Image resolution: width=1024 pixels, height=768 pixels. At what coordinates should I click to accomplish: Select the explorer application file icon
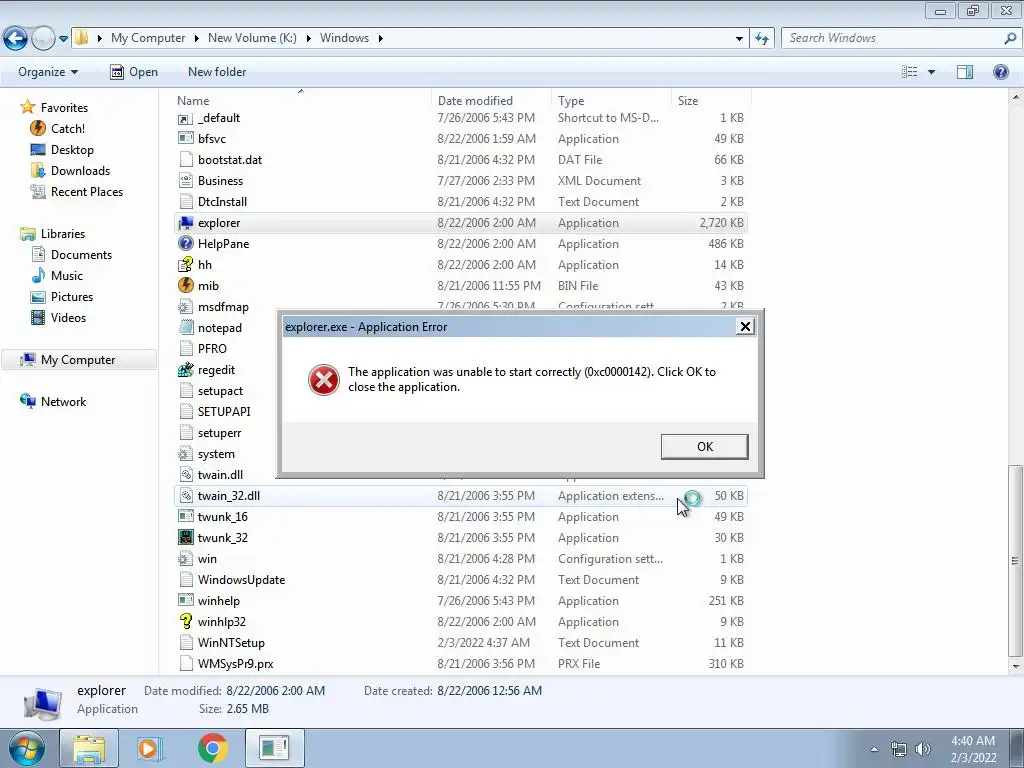tap(186, 223)
